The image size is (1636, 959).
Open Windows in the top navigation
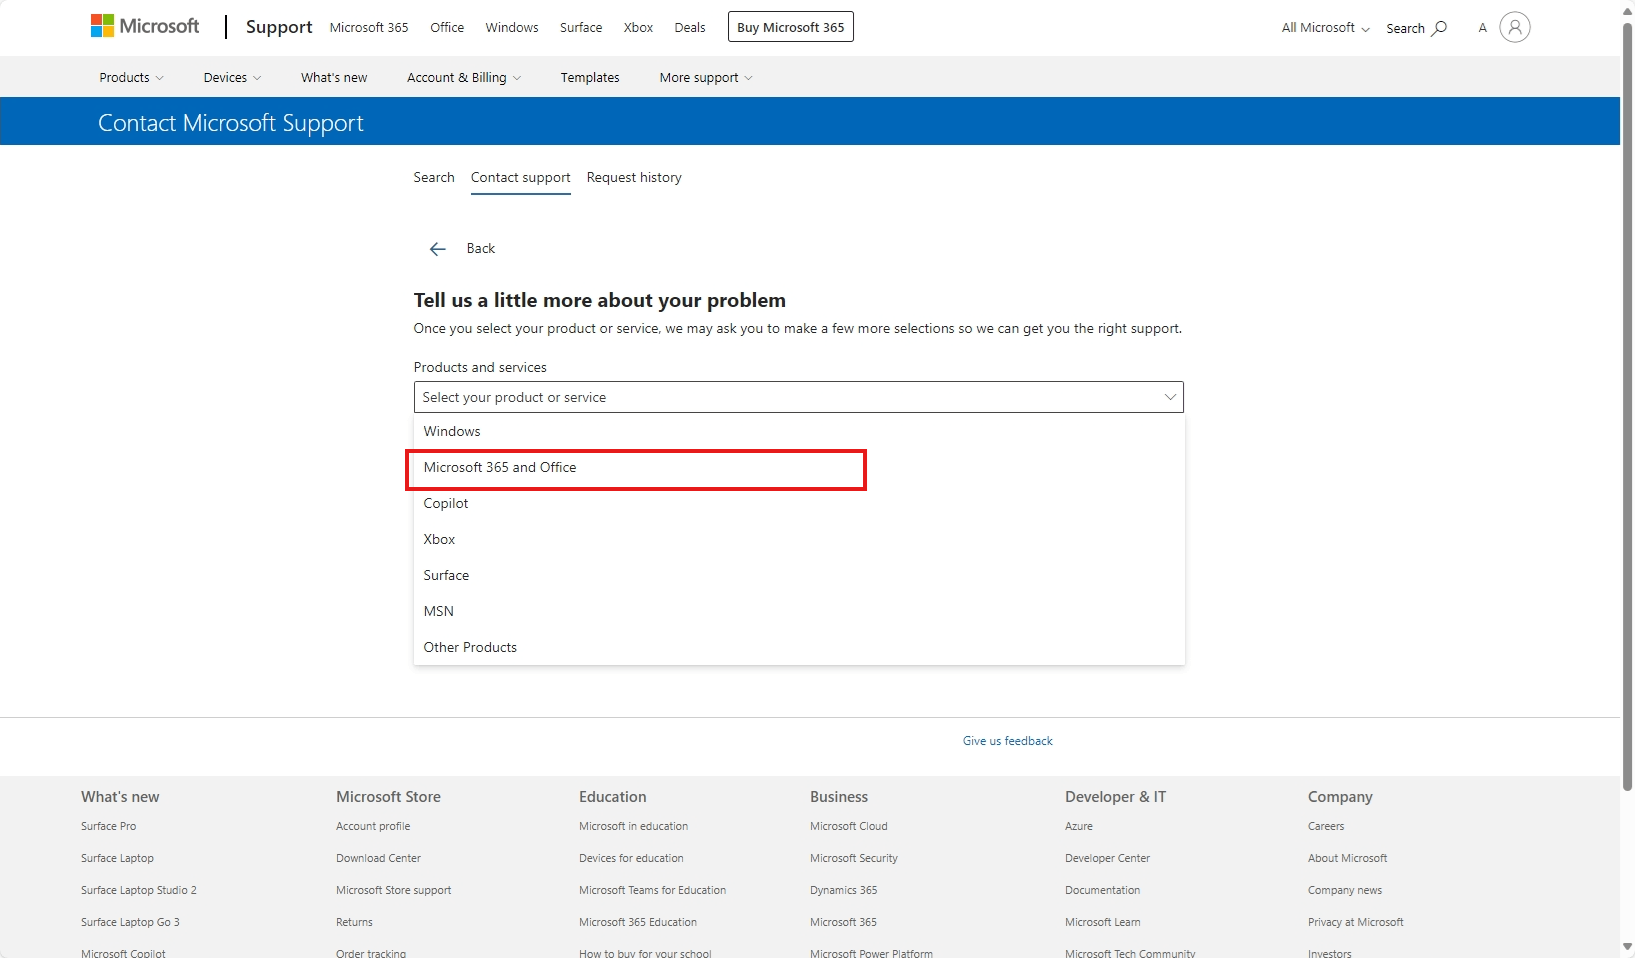512,28
